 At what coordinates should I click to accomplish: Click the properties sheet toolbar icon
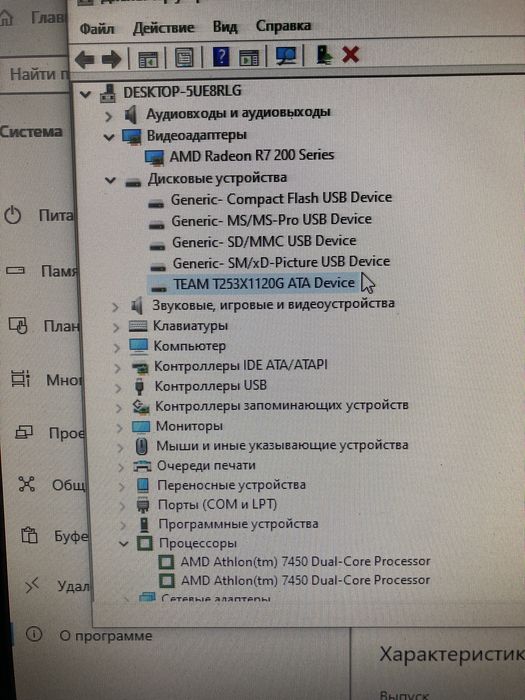point(184,58)
